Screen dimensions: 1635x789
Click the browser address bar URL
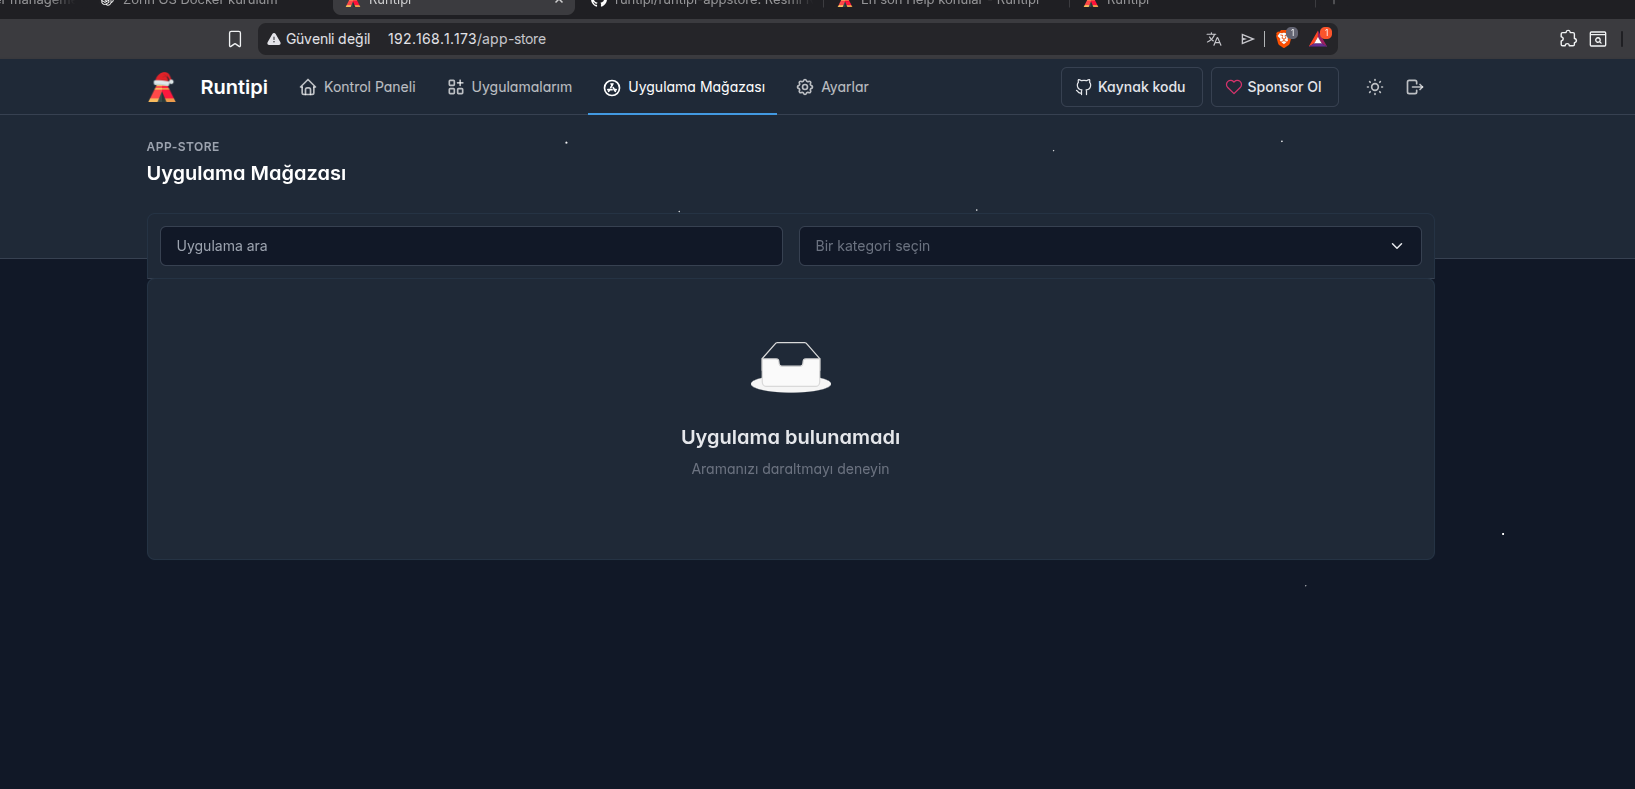tap(467, 39)
